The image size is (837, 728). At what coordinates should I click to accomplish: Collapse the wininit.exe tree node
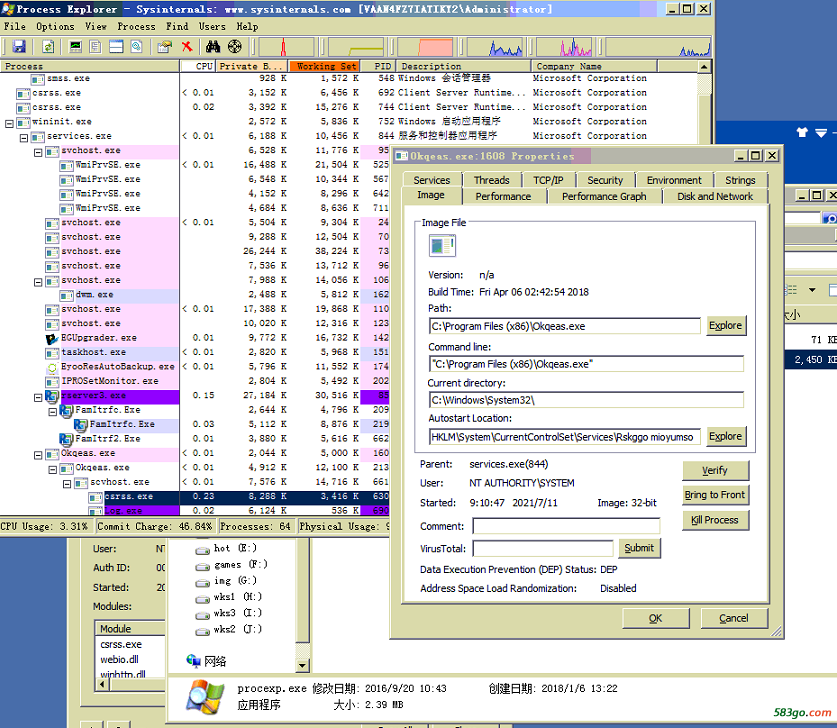9,123
